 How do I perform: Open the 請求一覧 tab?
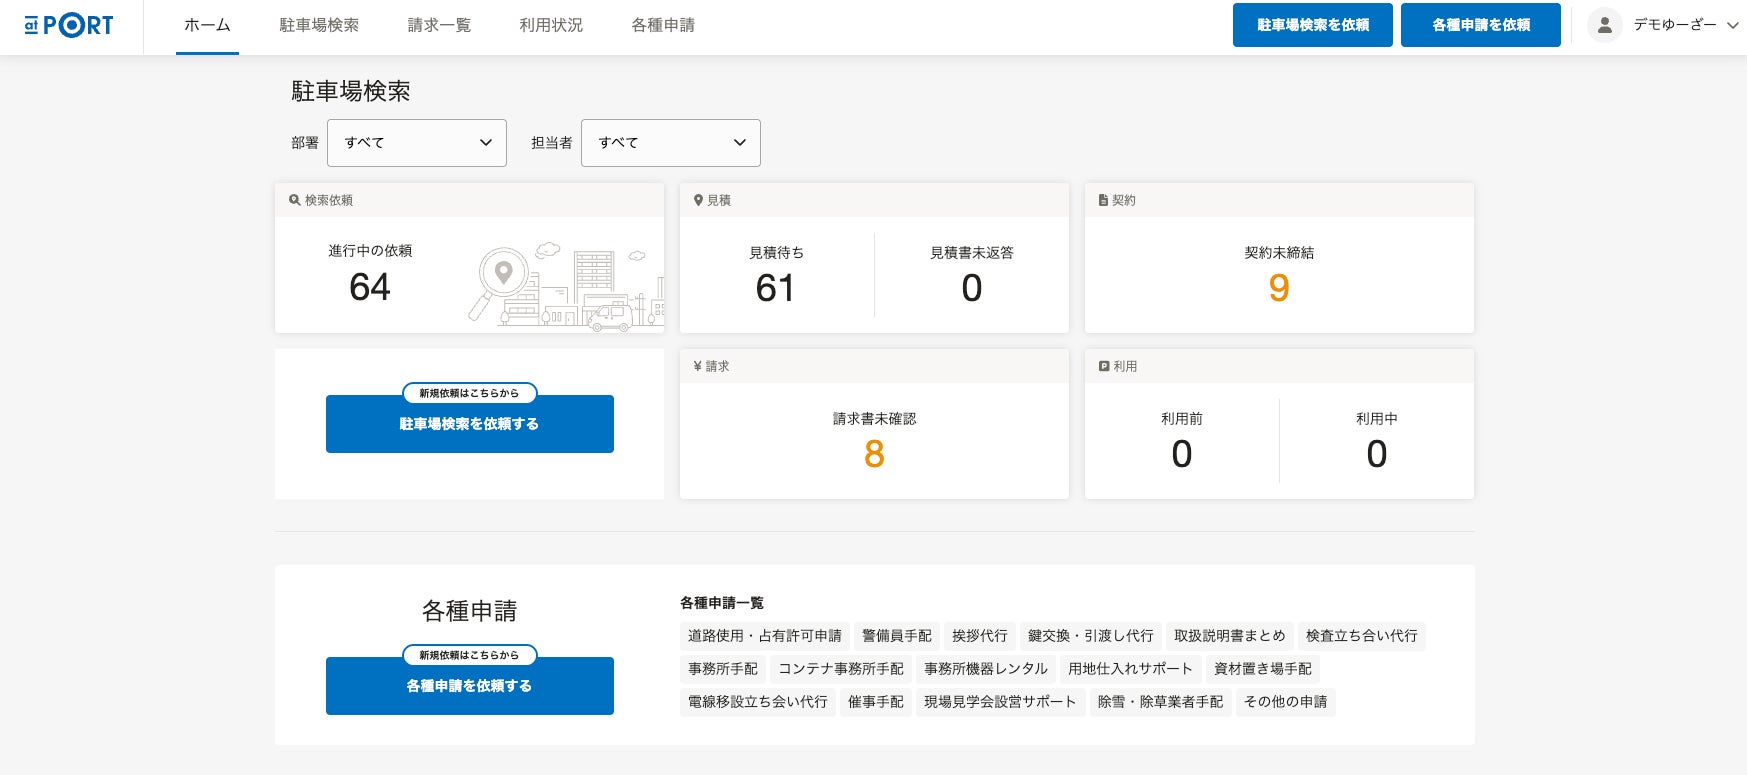coord(439,25)
